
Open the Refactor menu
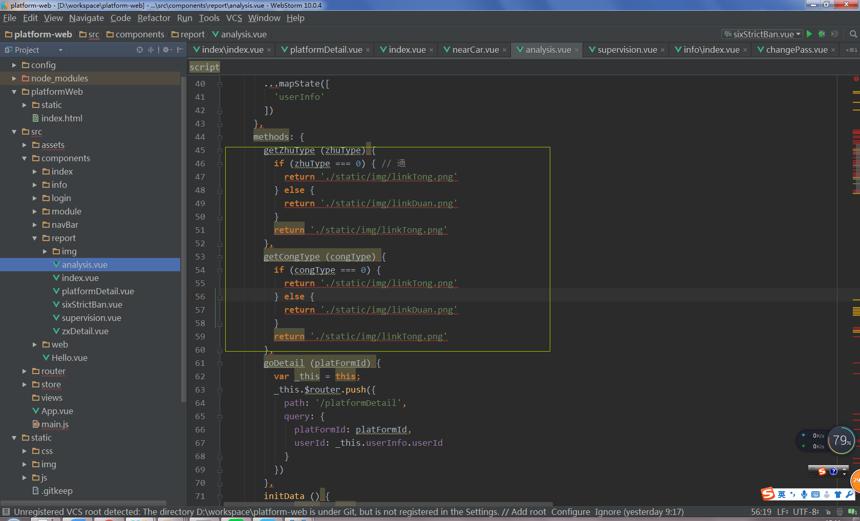pyautogui.click(x=154, y=18)
